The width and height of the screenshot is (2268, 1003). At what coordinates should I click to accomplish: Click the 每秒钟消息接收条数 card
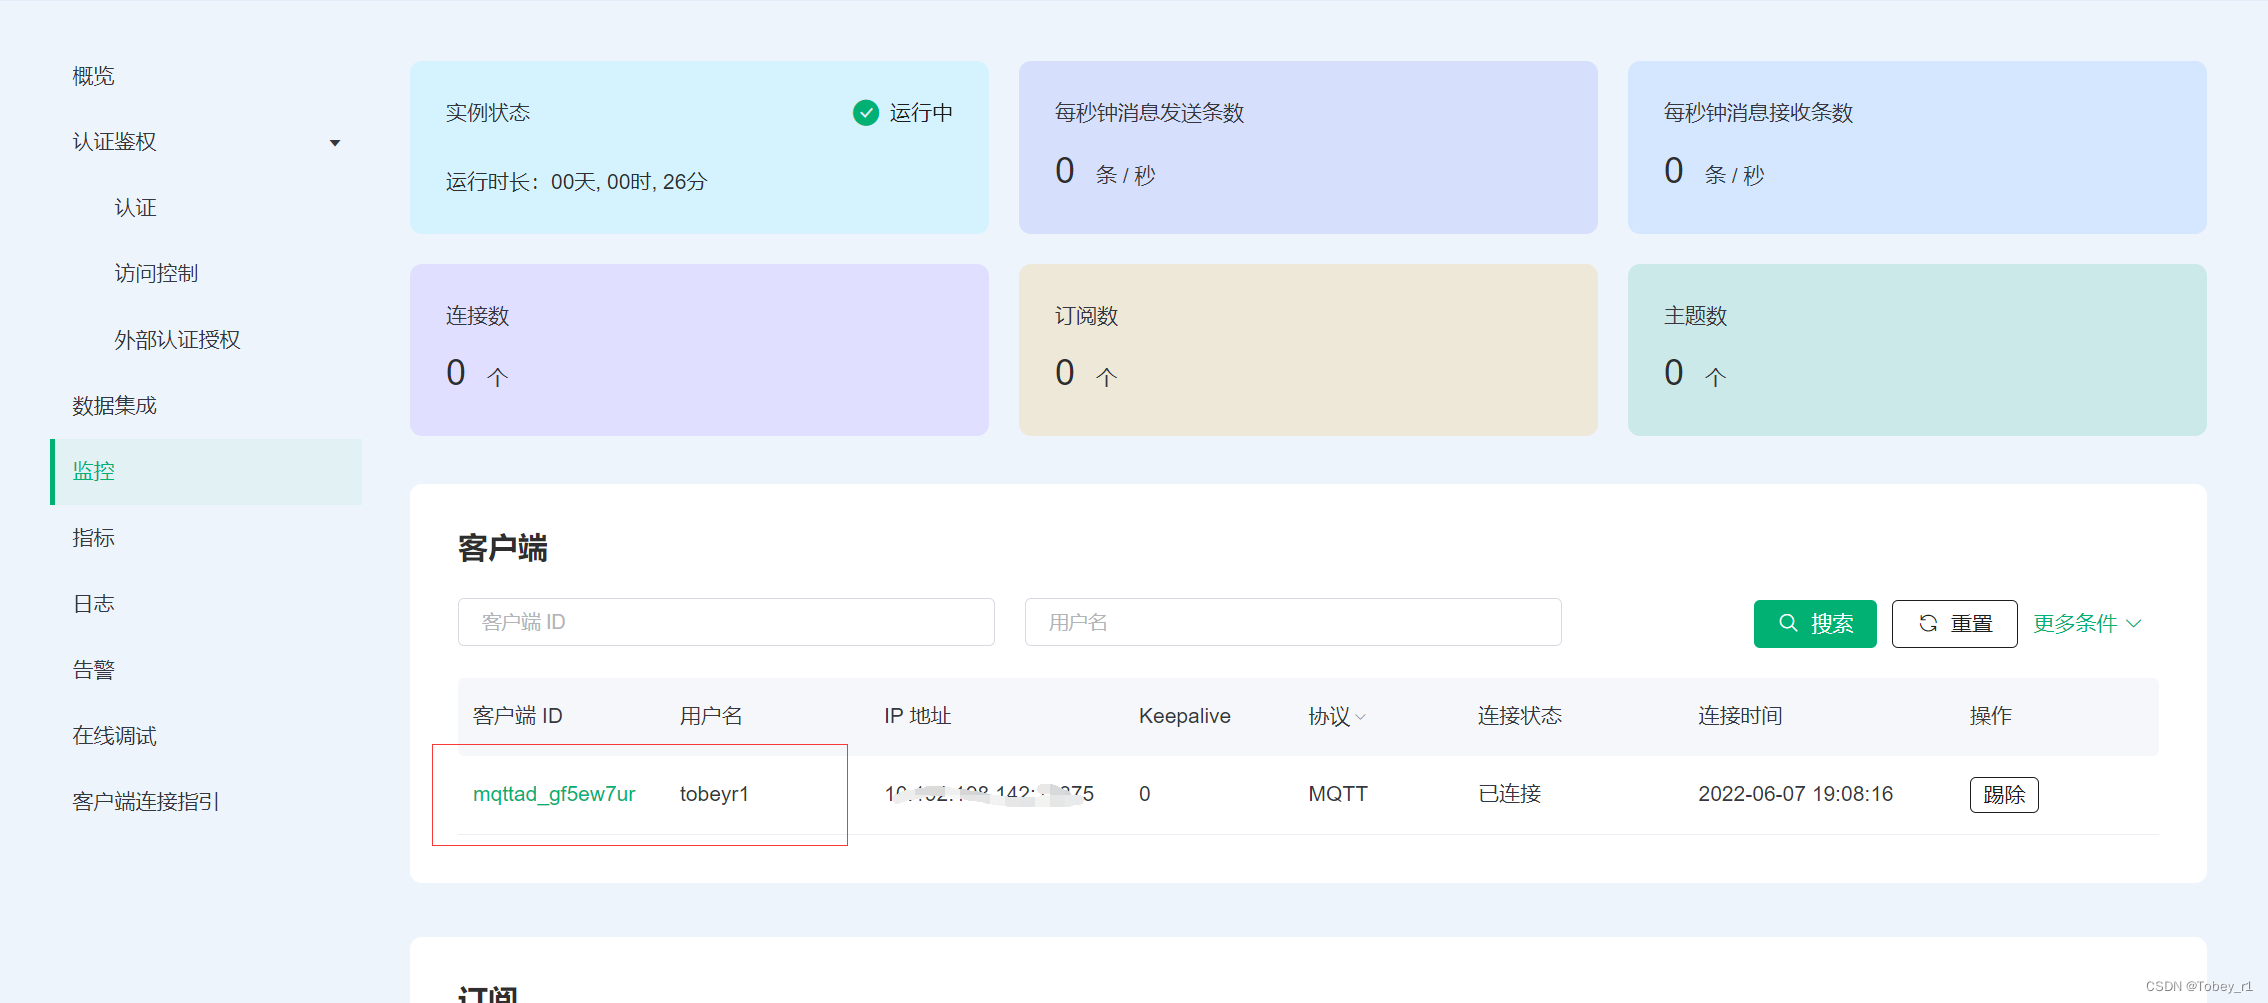coord(1917,148)
